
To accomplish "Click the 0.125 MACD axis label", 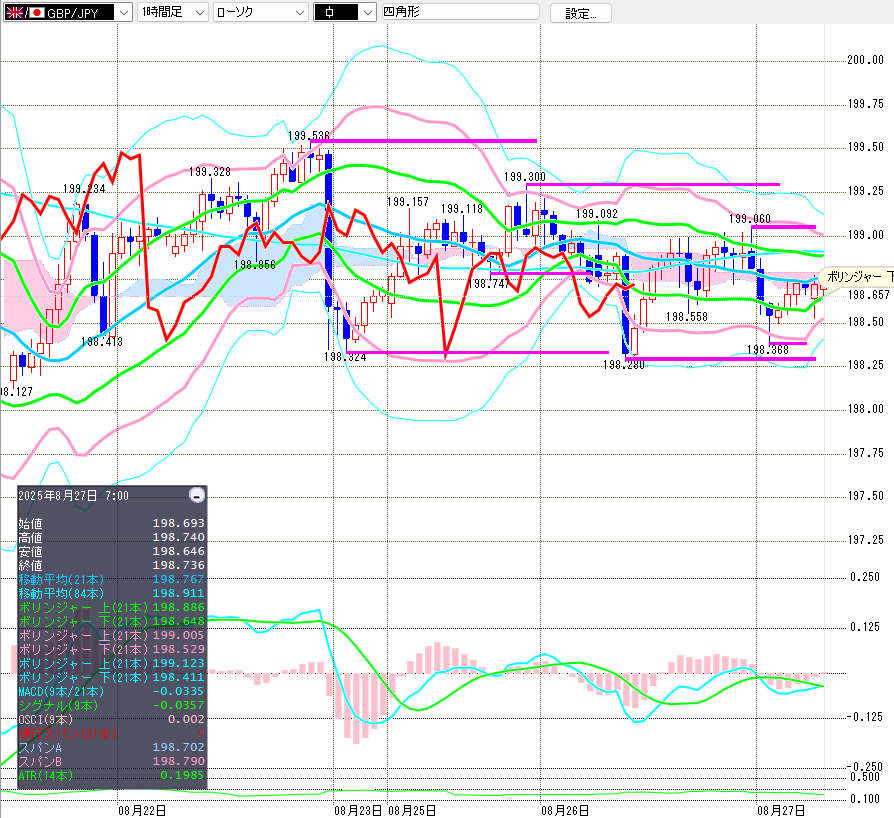I will click(865, 627).
